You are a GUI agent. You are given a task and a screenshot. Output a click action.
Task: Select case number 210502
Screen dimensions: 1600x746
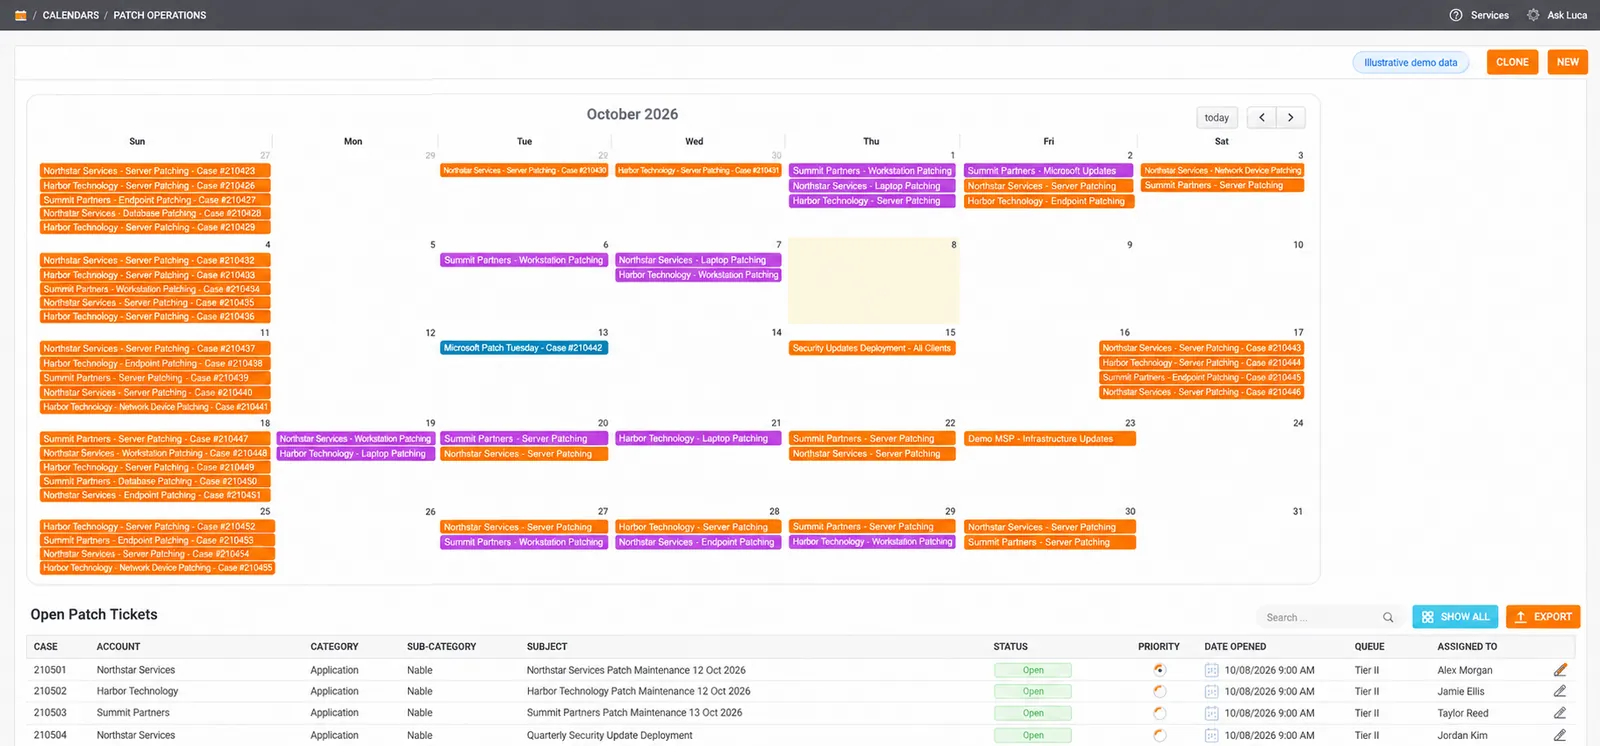(50, 691)
